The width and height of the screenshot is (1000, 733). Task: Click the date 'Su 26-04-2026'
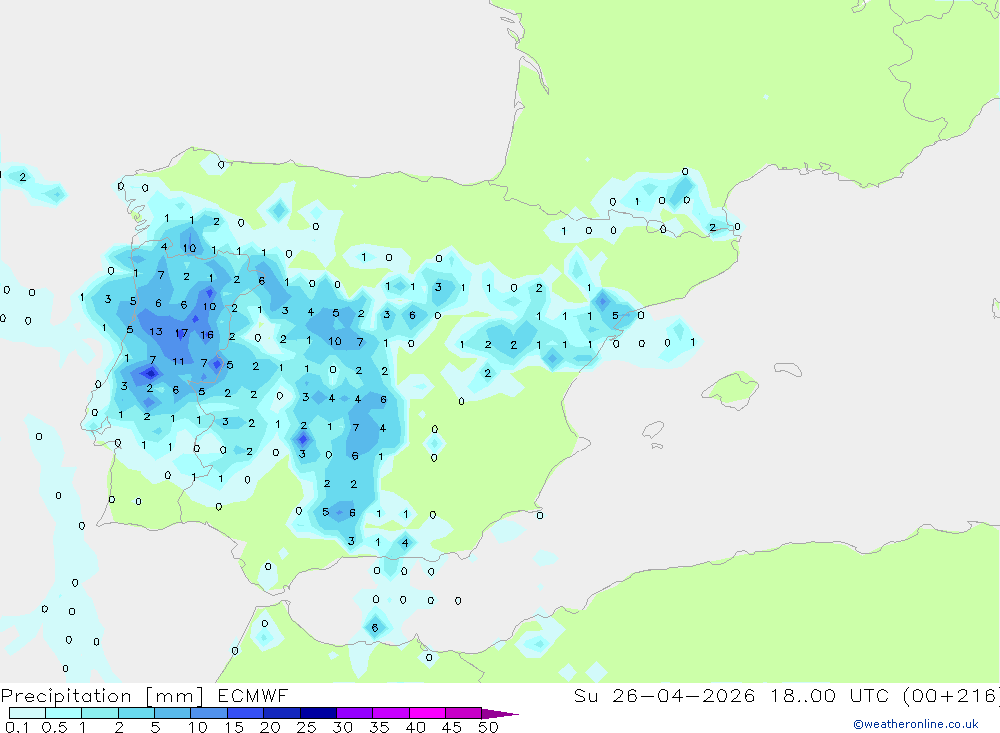click(x=664, y=695)
